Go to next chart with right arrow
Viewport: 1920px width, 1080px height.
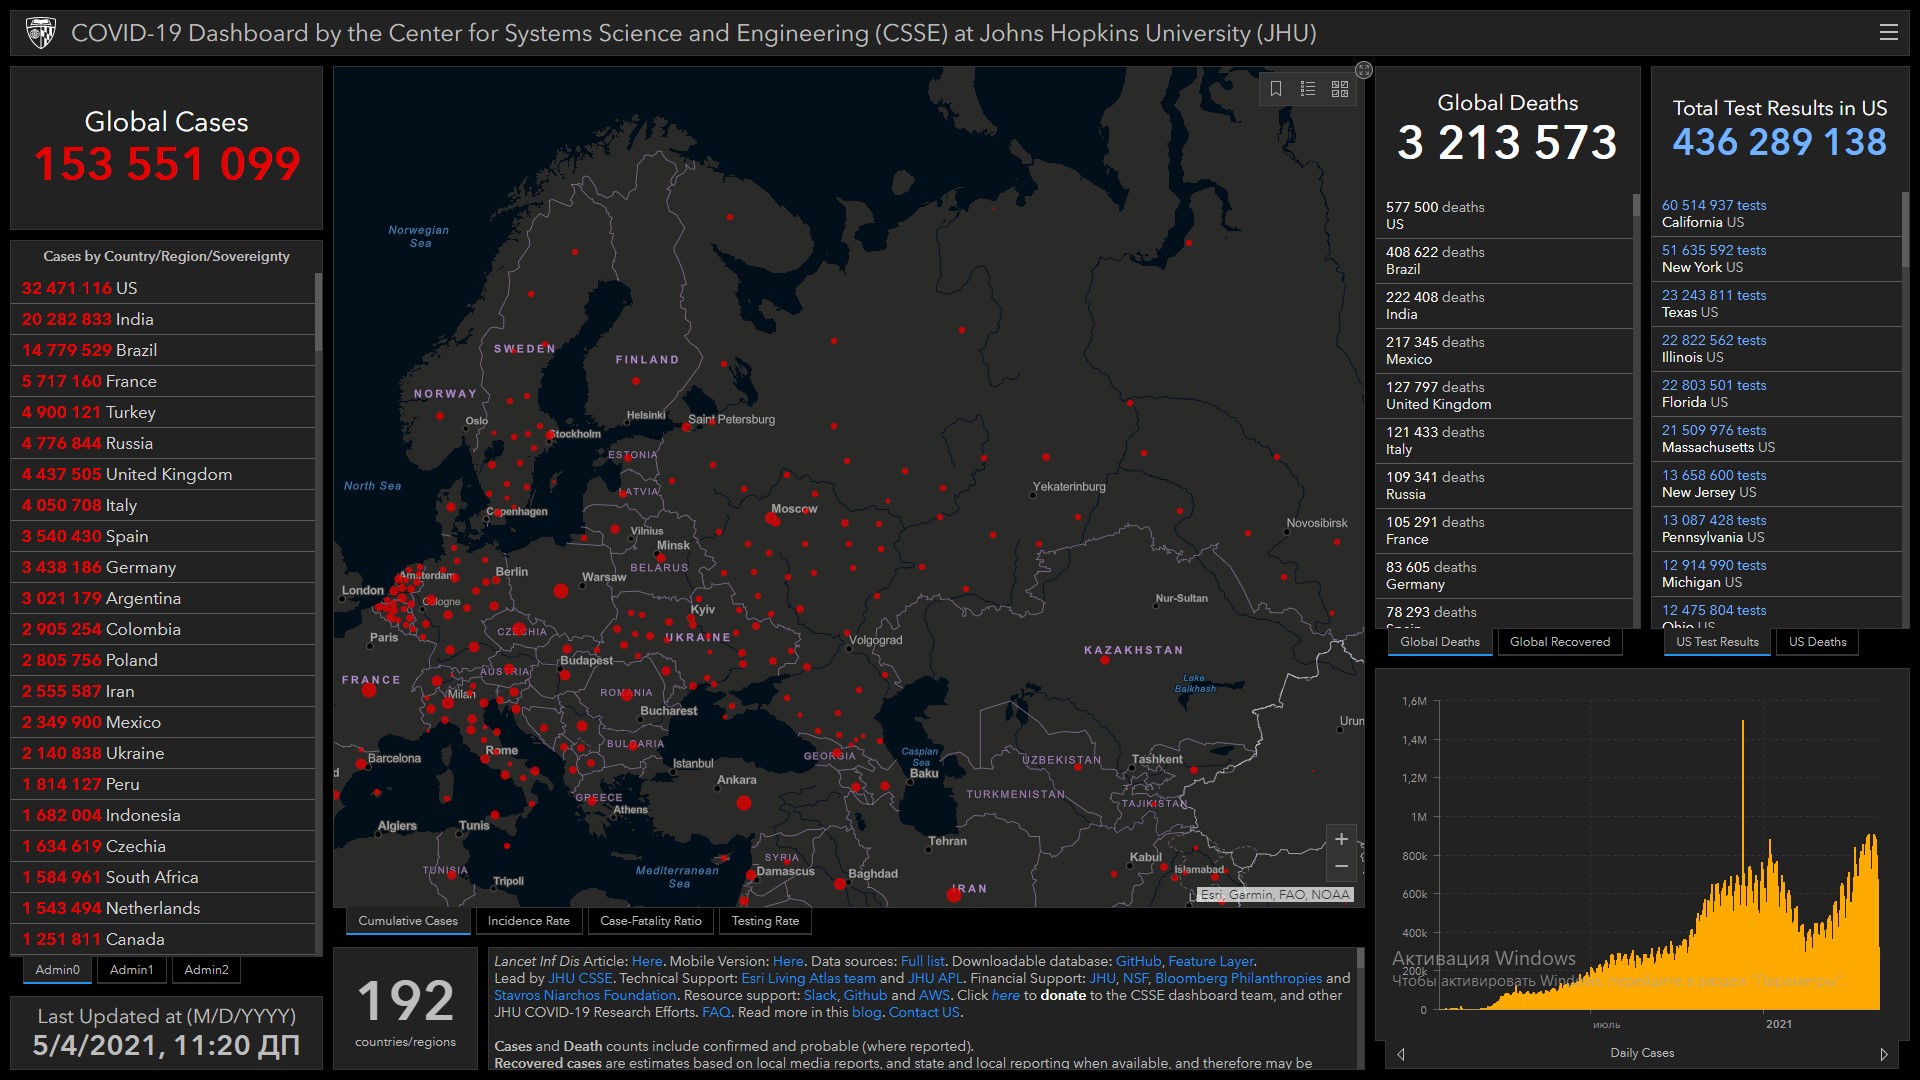(1884, 1054)
